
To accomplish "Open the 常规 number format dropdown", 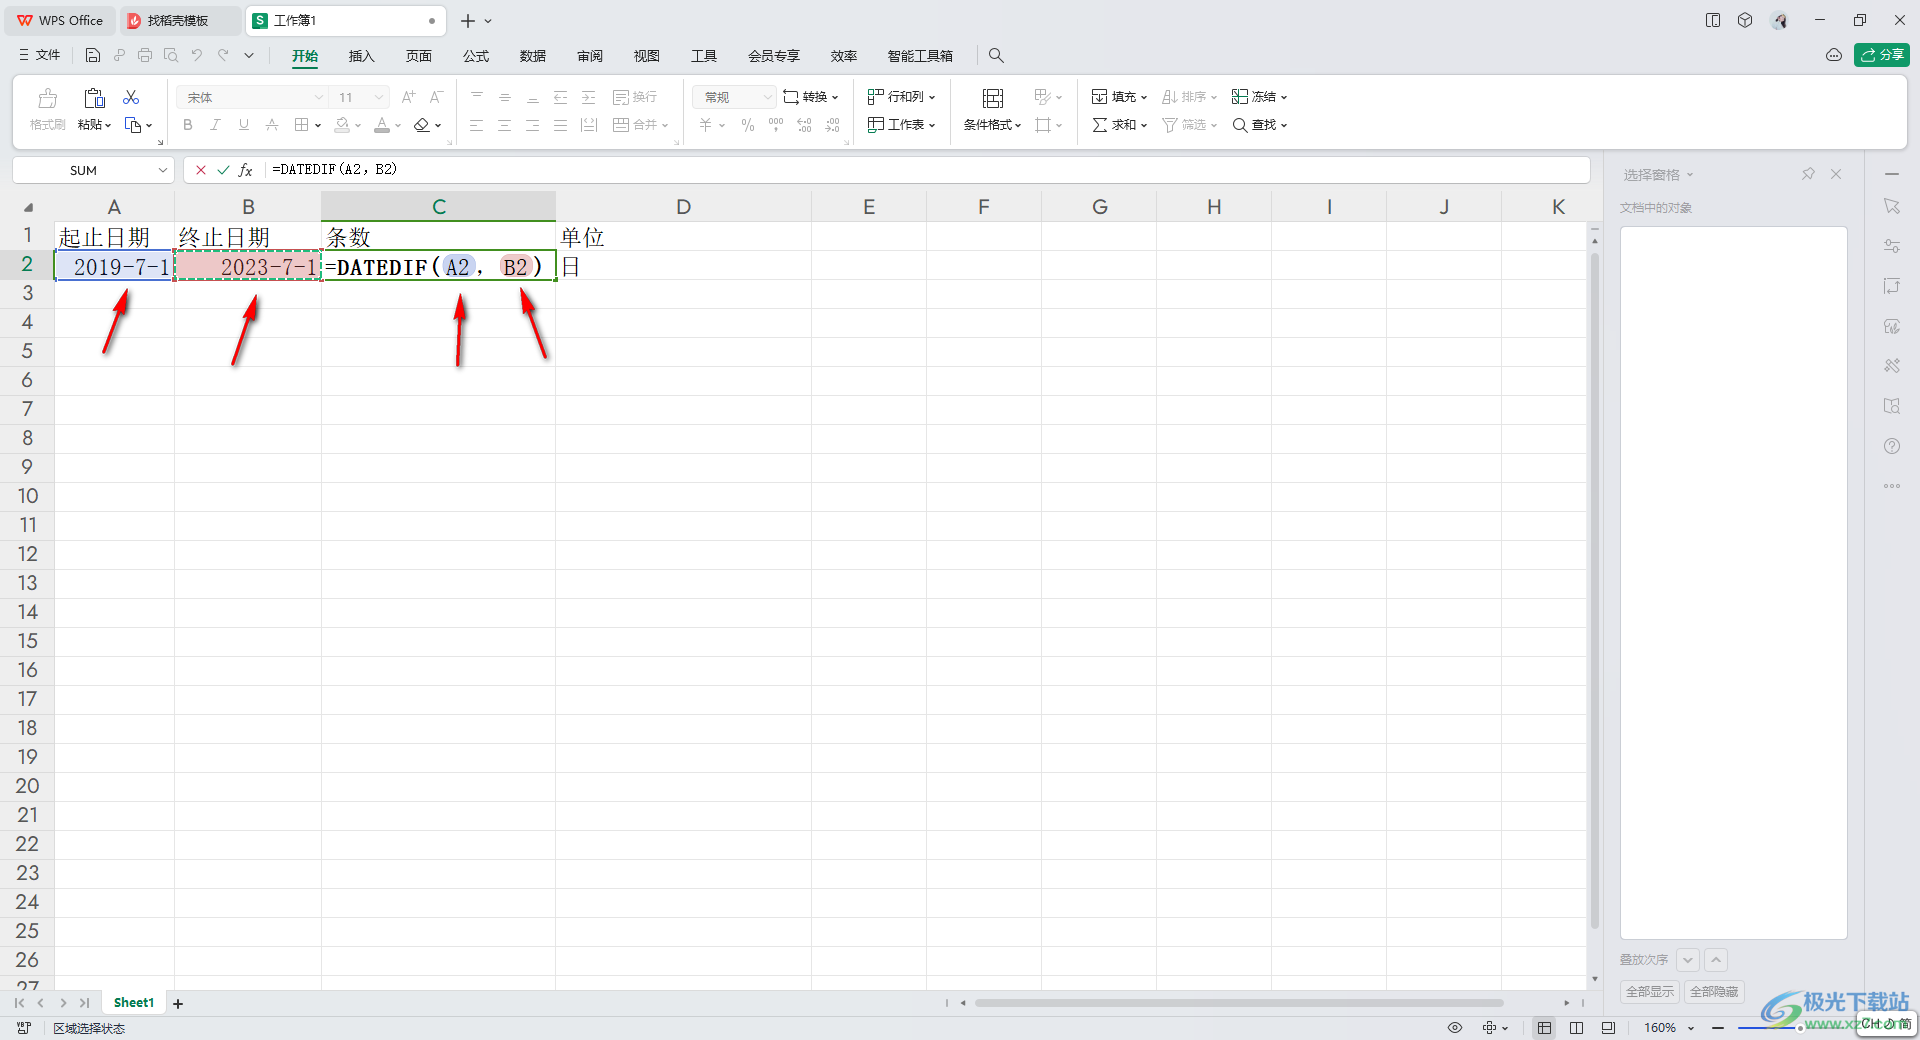I will tap(734, 97).
